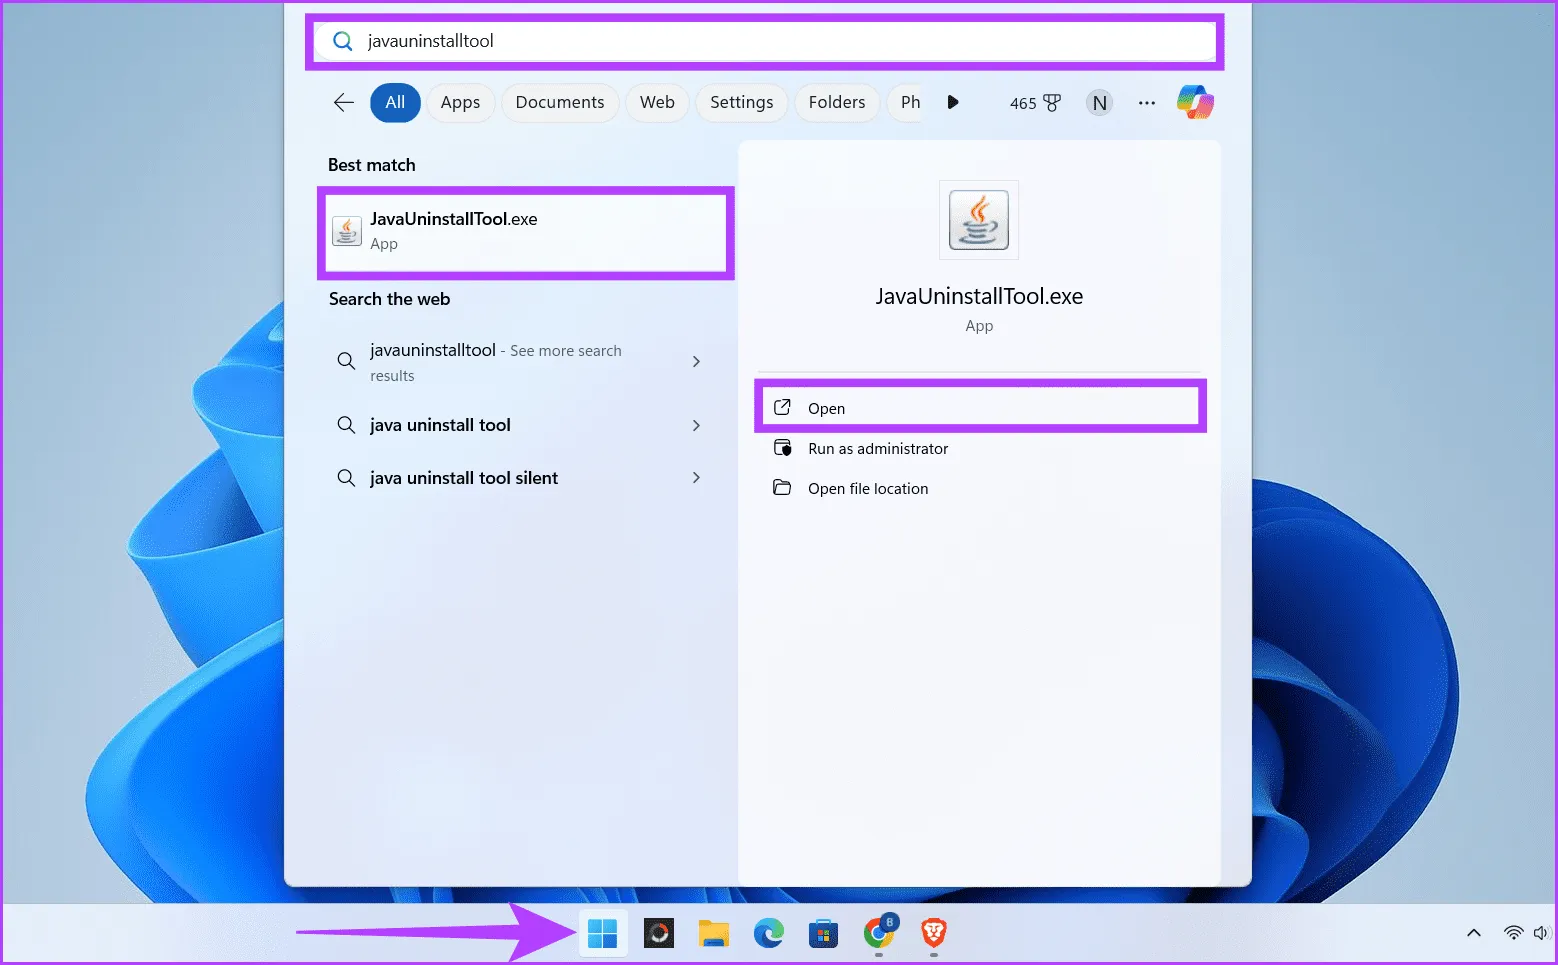Open more search options via ellipsis menu
This screenshot has width=1558, height=965.
click(x=1146, y=102)
